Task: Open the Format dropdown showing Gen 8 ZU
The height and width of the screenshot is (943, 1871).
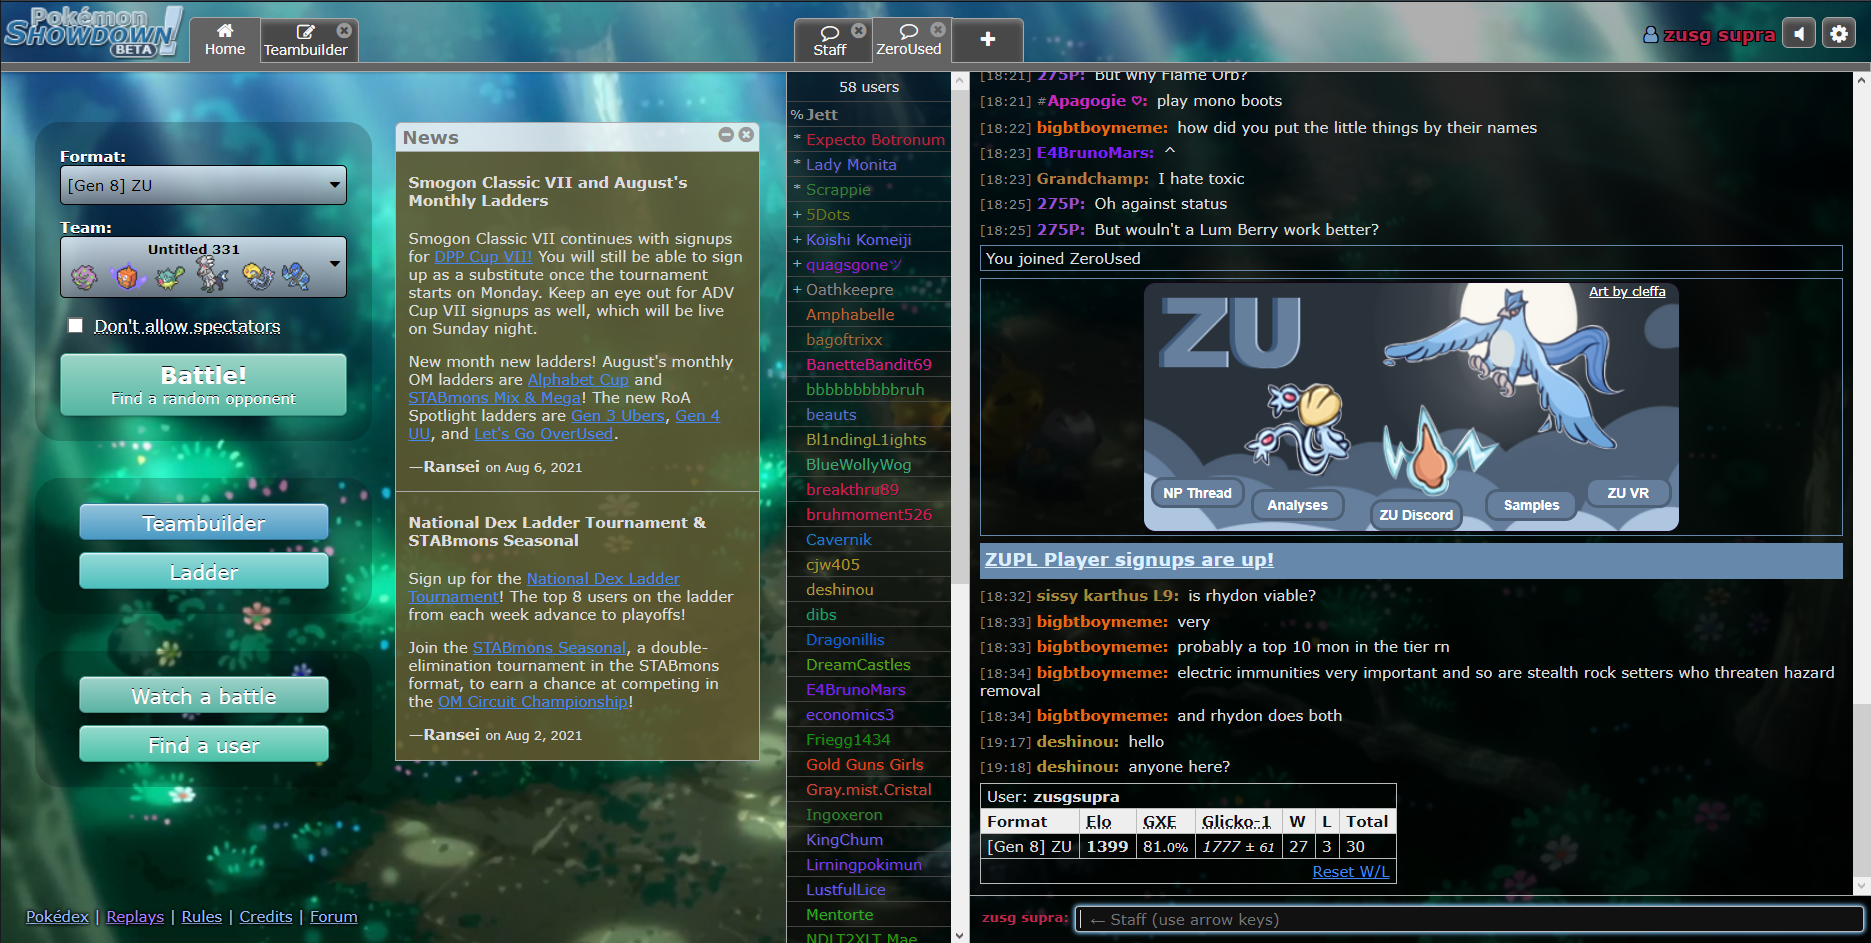Action: click(203, 185)
